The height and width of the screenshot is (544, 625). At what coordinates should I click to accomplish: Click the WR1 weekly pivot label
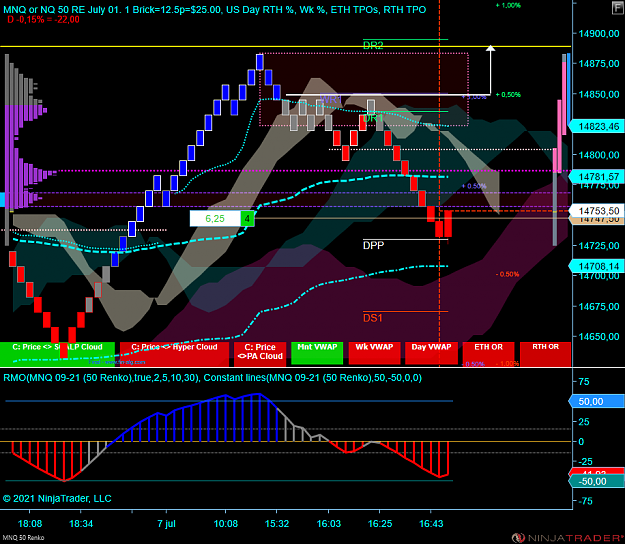pos(330,100)
